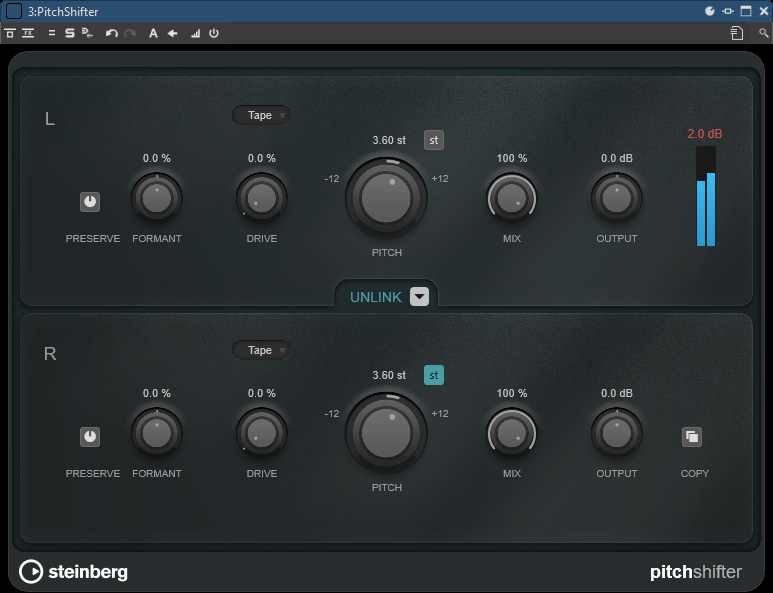Screen dimensions: 773x593
Task: Click the R channel DRIVE knob
Action: (262, 434)
